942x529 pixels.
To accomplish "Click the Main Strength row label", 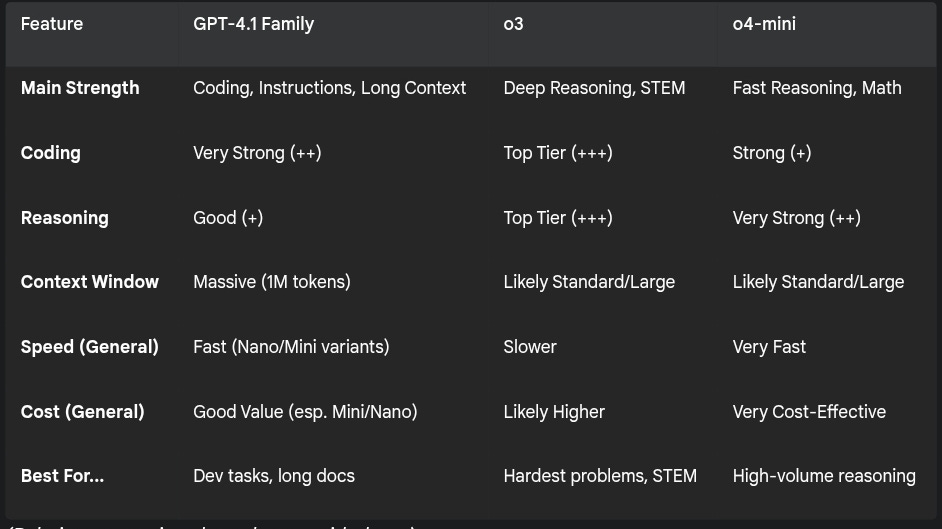I will [80, 88].
